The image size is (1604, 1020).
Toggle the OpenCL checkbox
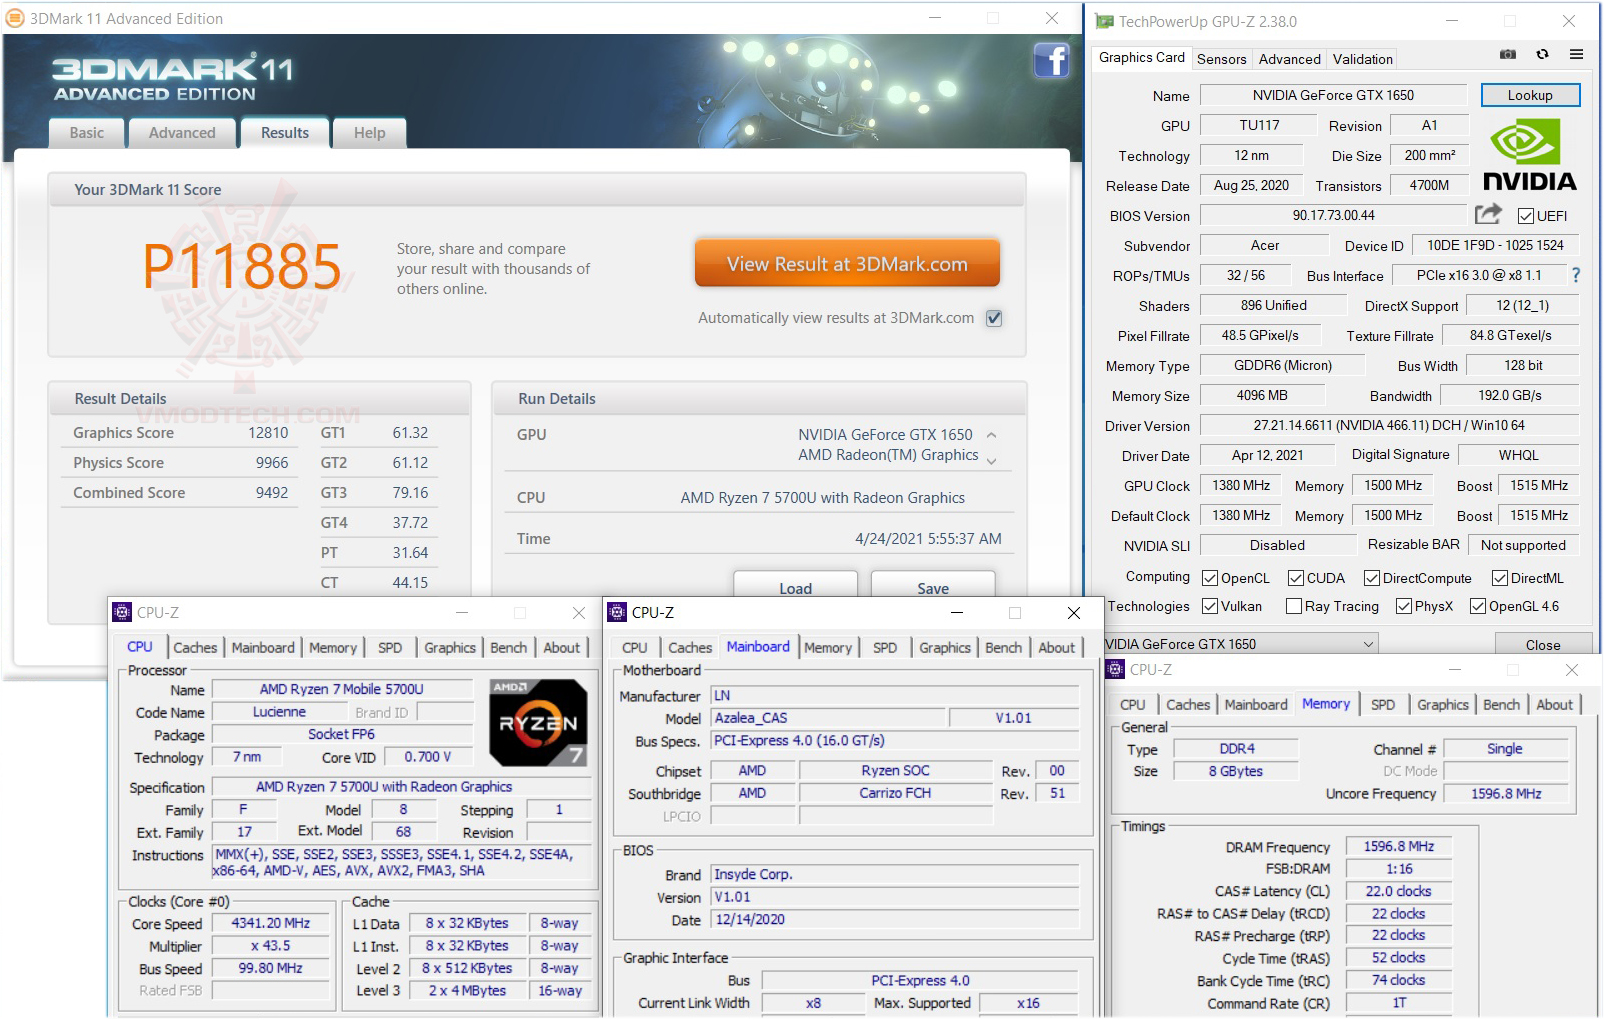(x=1210, y=578)
